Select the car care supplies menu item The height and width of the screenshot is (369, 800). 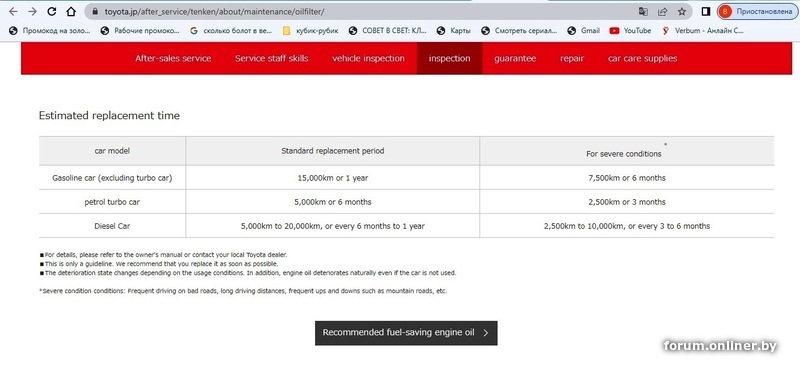point(642,58)
